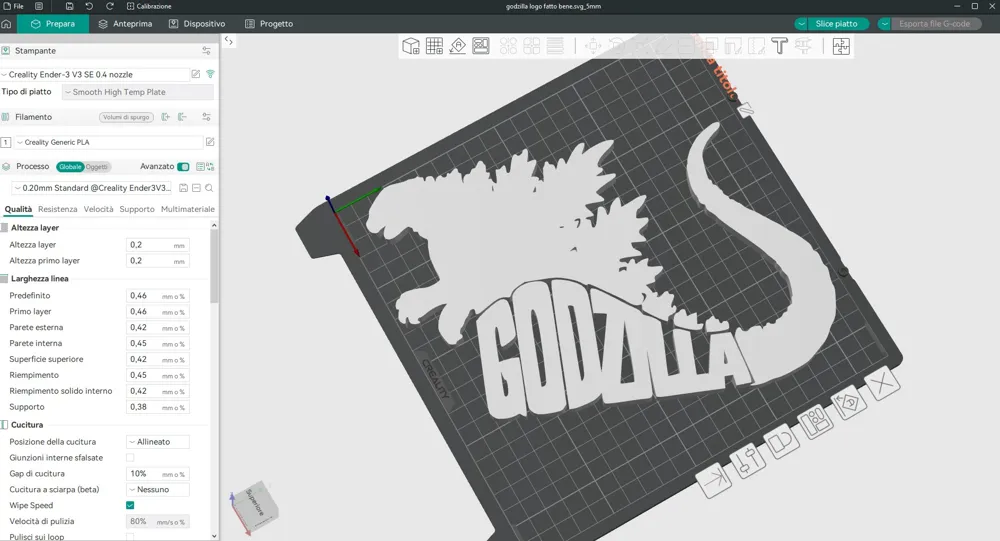Open the Slice piatto dropdown arrow
The height and width of the screenshot is (541, 1000).
click(801, 24)
